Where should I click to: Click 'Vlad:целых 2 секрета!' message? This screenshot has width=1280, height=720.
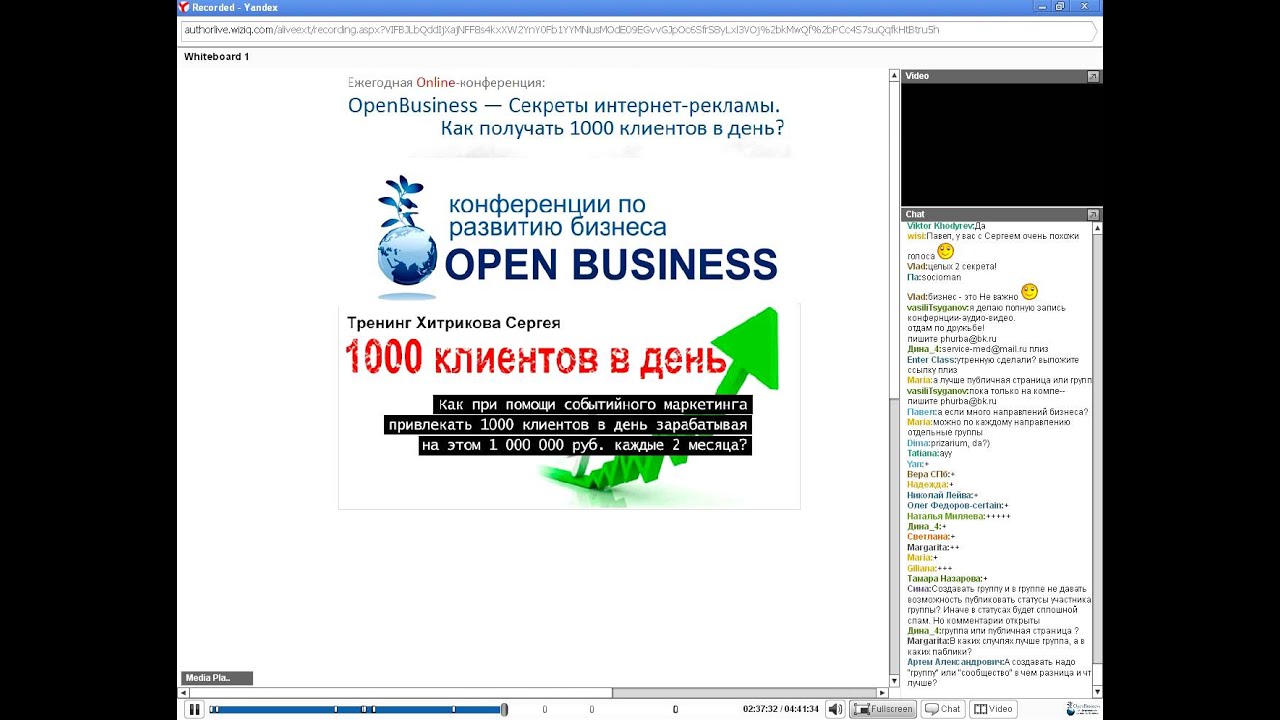click(x=951, y=266)
